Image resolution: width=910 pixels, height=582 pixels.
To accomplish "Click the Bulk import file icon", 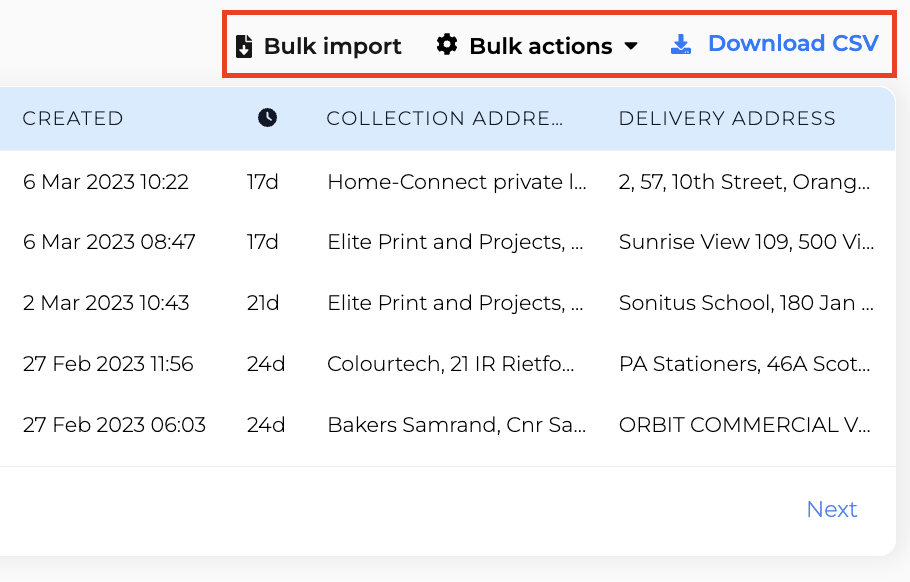I will pyautogui.click(x=244, y=46).
